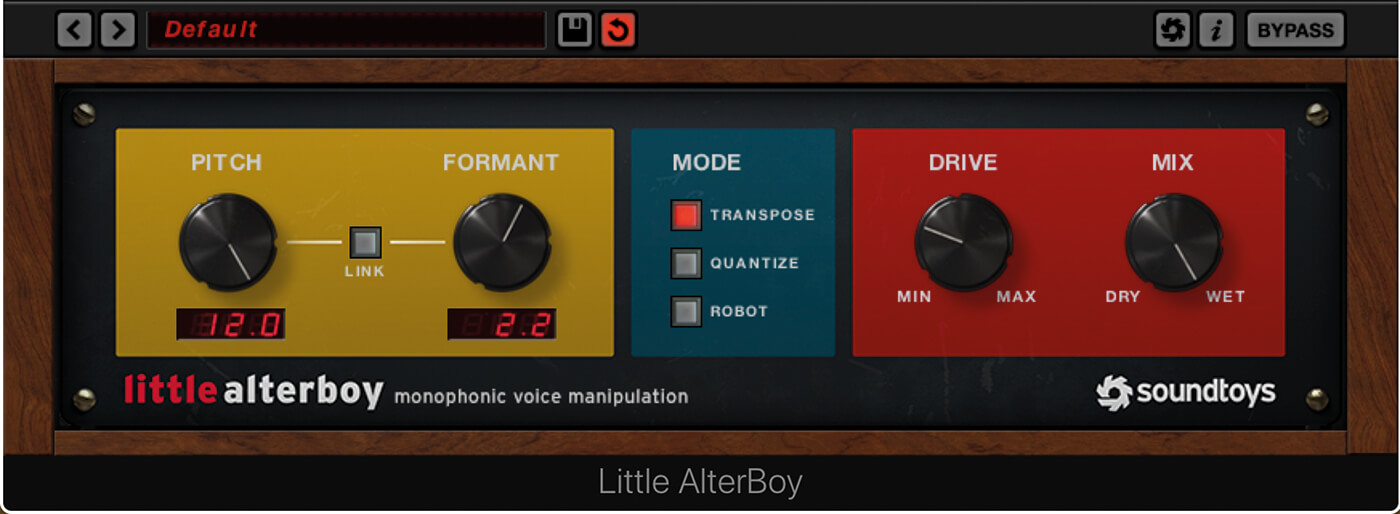
Task: Click the FORMANT knob
Action: (x=502, y=242)
